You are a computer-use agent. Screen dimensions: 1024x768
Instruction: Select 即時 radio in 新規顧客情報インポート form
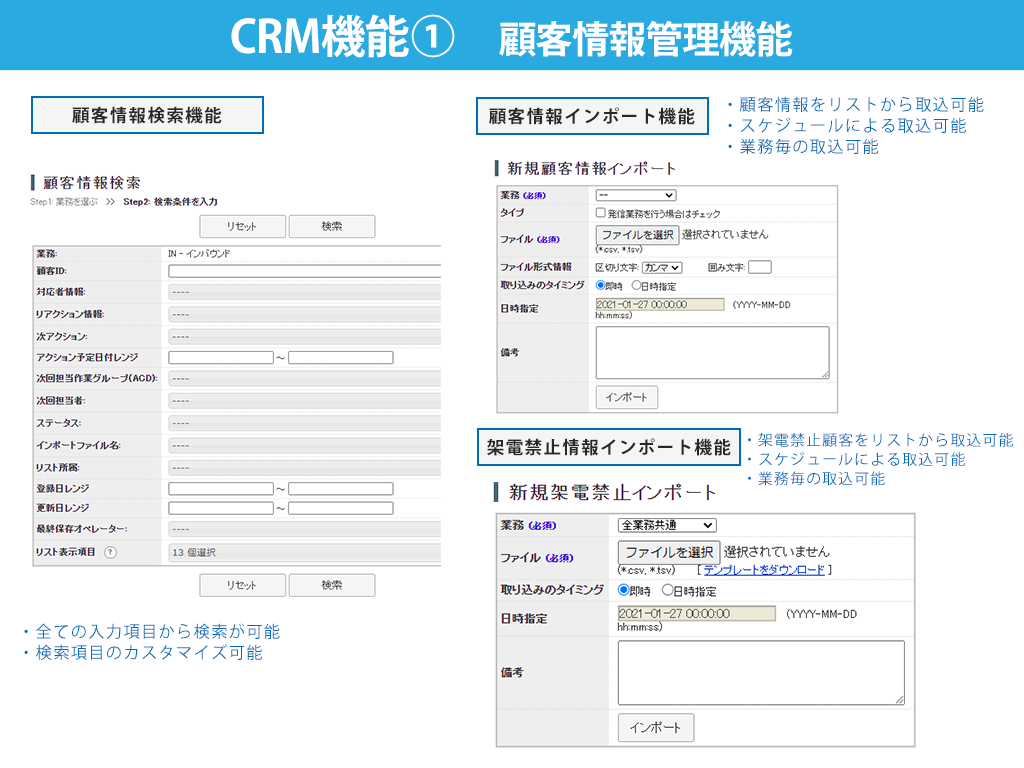(x=601, y=285)
